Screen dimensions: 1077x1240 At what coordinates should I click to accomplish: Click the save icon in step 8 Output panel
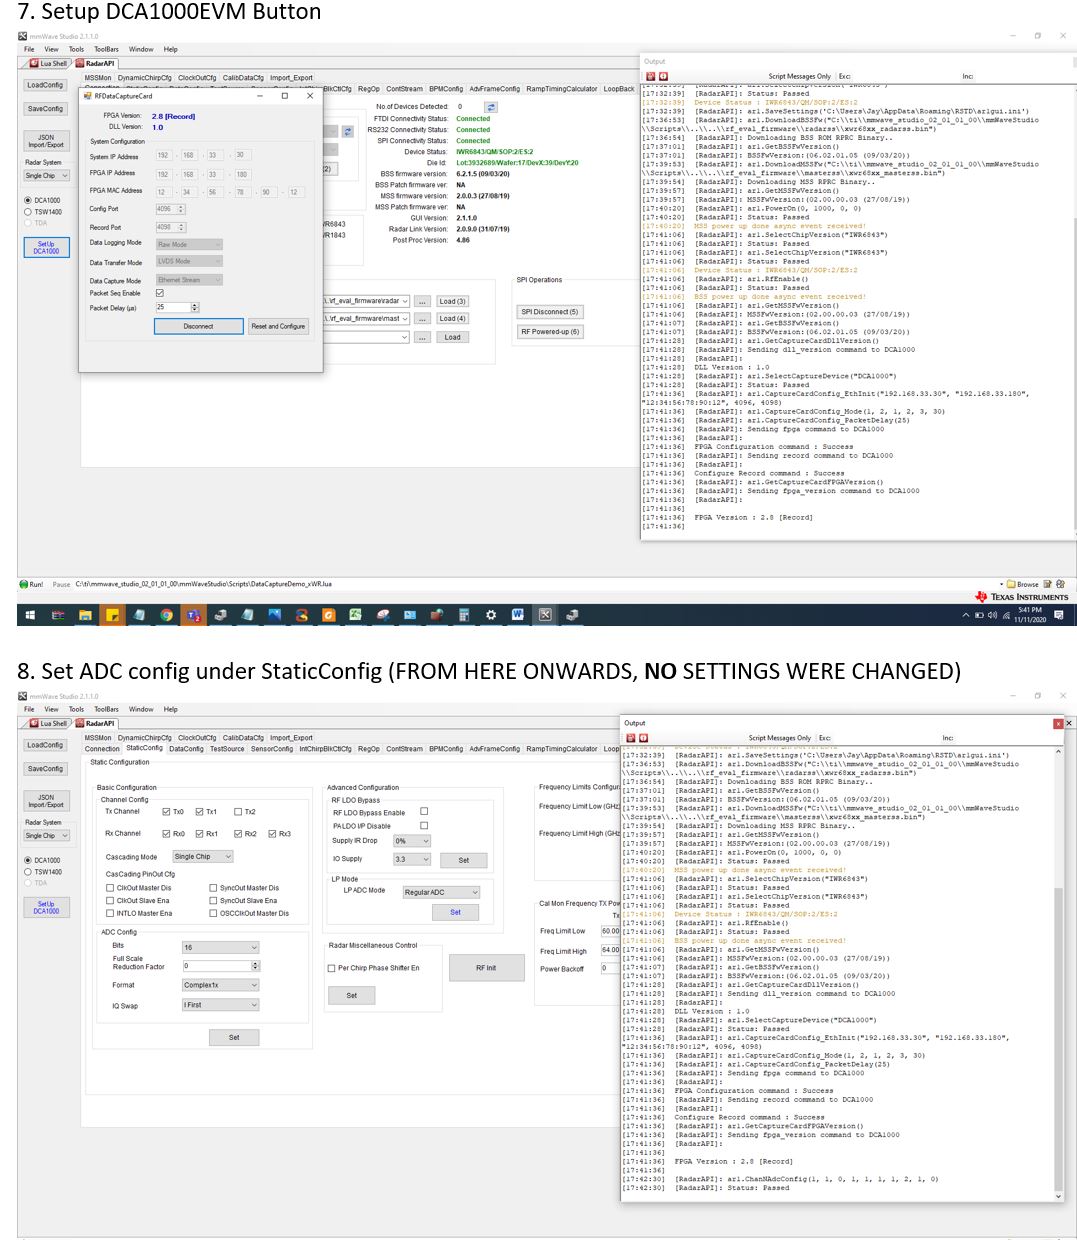630,738
